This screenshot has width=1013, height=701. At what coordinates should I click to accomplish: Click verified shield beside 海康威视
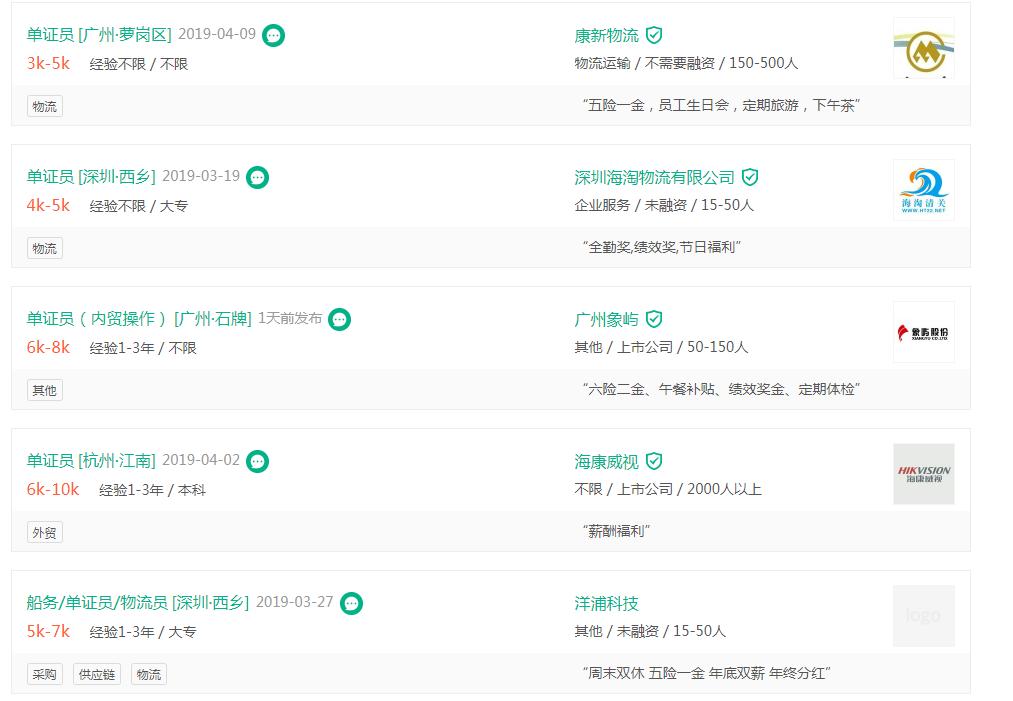pyautogui.click(x=654, y=461)
